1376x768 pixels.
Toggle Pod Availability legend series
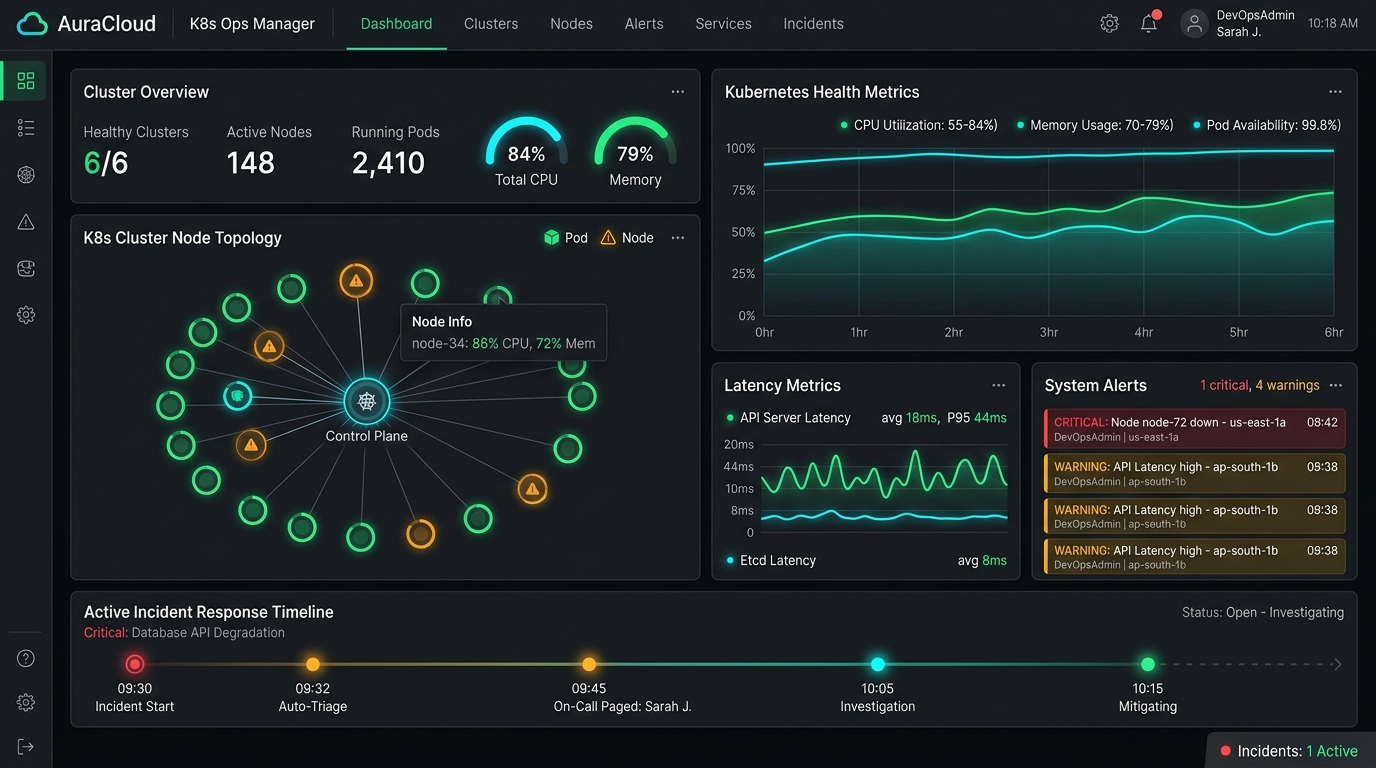pos(1266,125)
